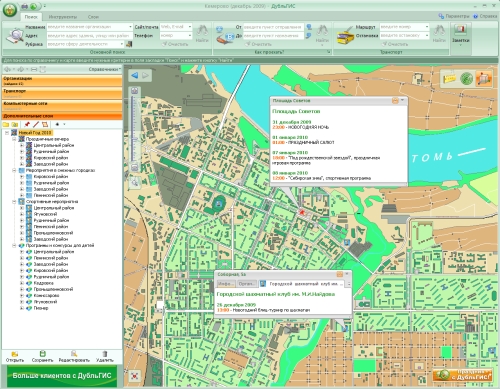Open the Рубрика field dropdown arrow
This screenshot has width=500, height=389.
[122, 44]
